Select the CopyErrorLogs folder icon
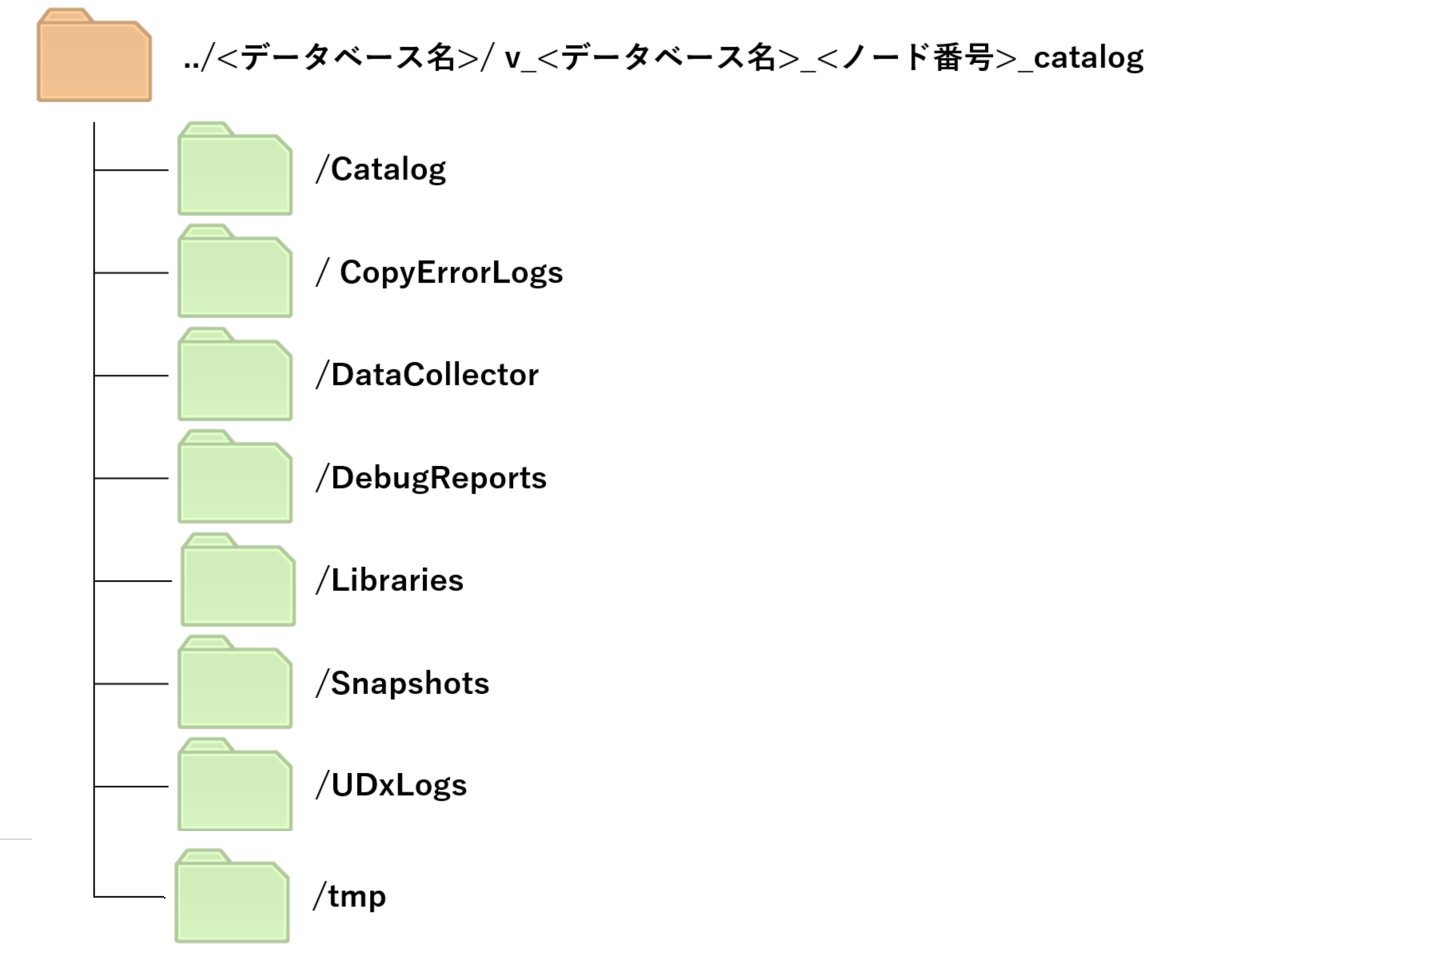 (235, 273)
